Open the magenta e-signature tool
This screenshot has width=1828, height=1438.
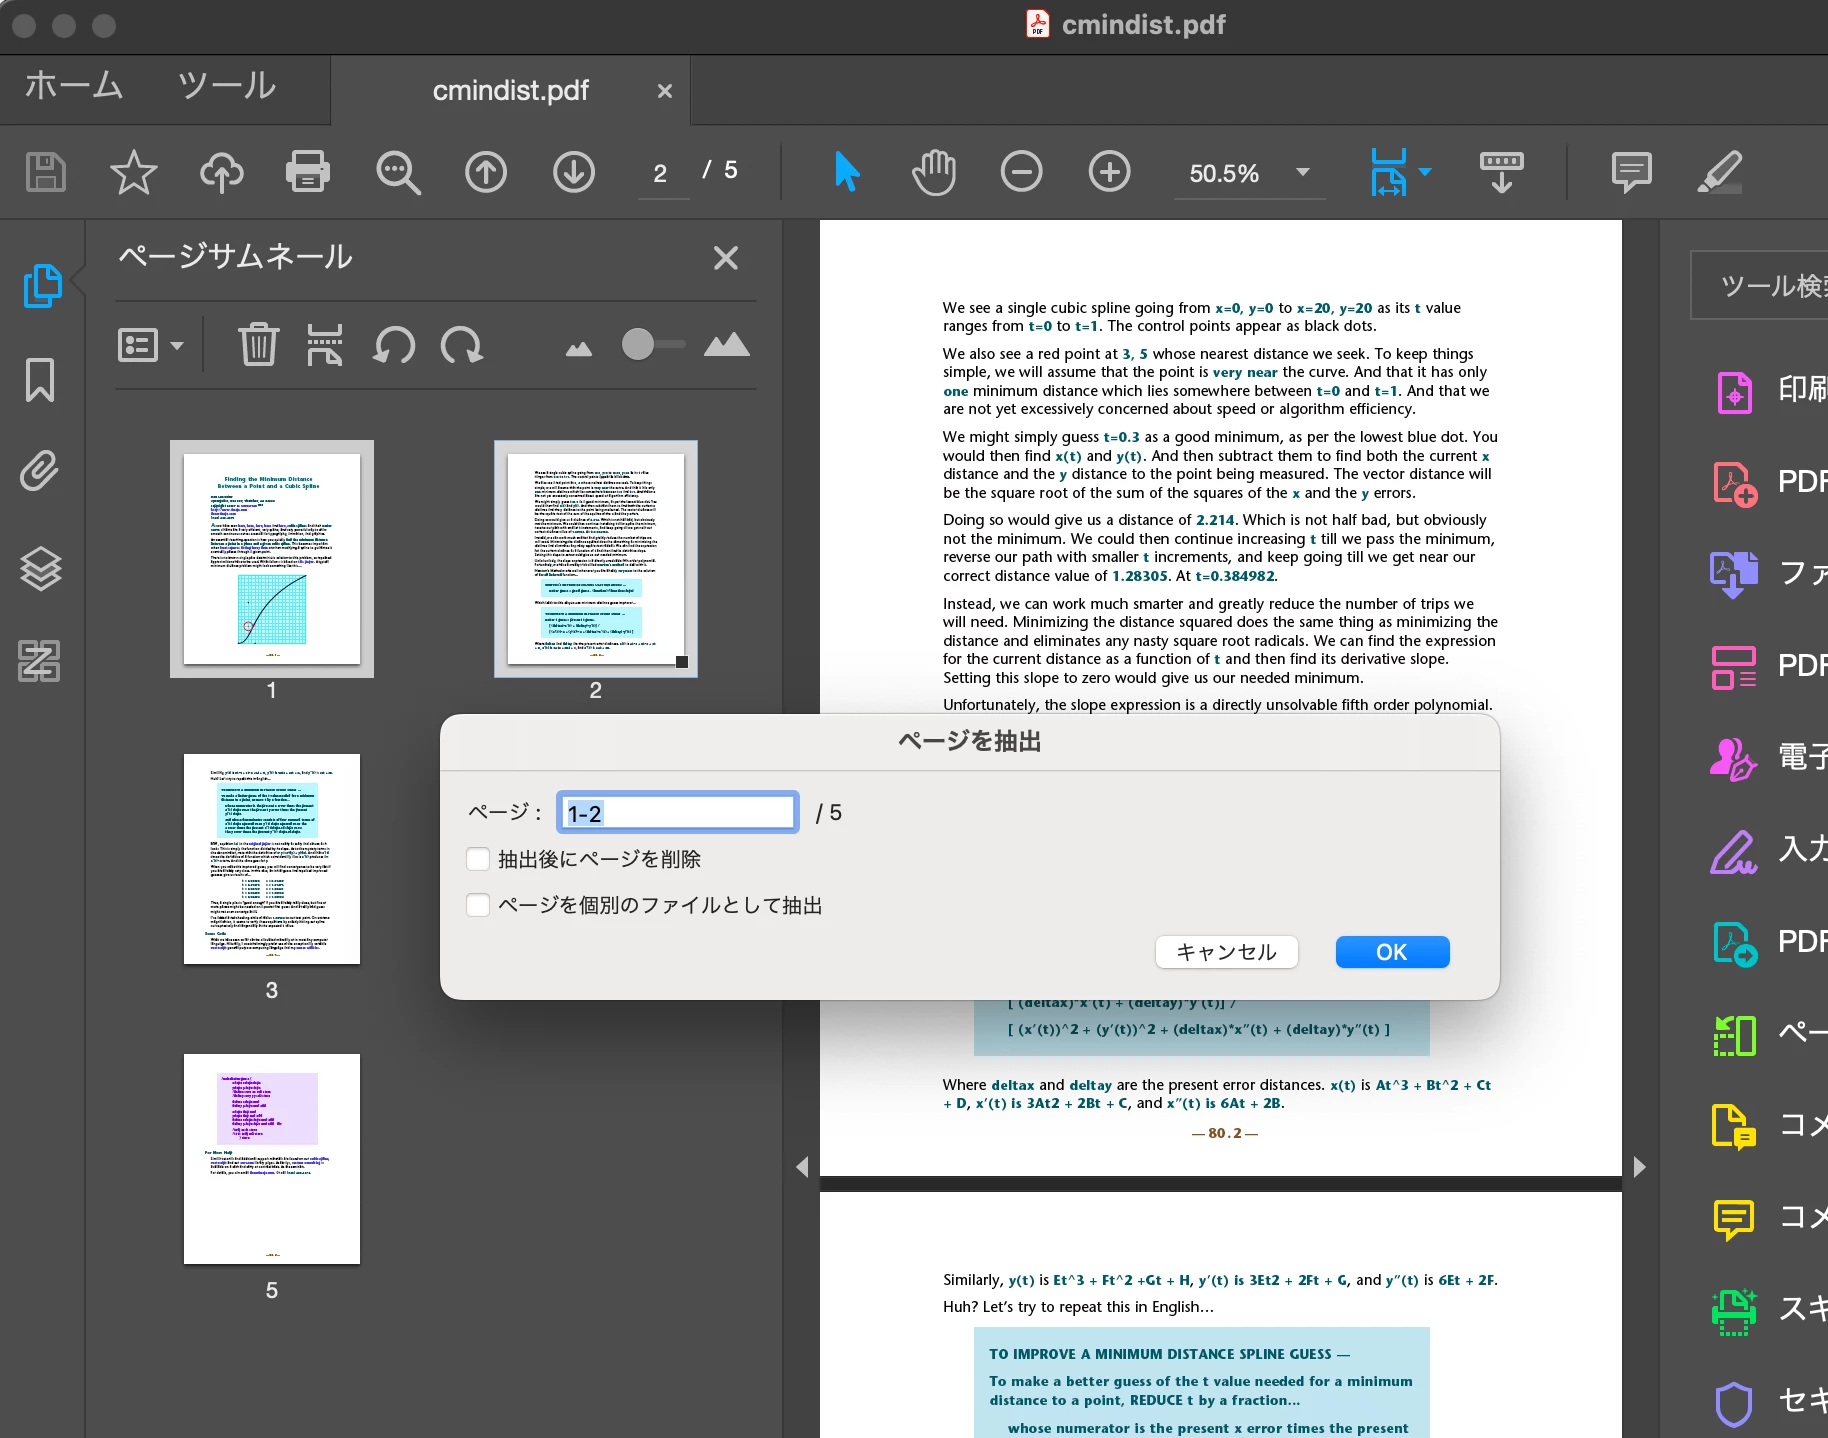click(1735, 759)
